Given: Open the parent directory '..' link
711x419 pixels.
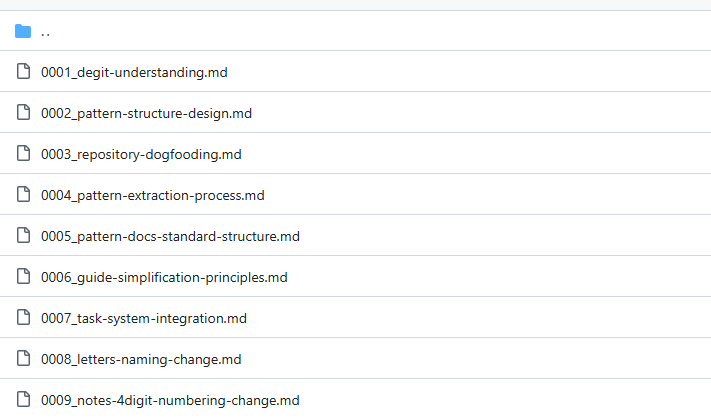Looking at the screenshot, I should click(x=46, y=32).
